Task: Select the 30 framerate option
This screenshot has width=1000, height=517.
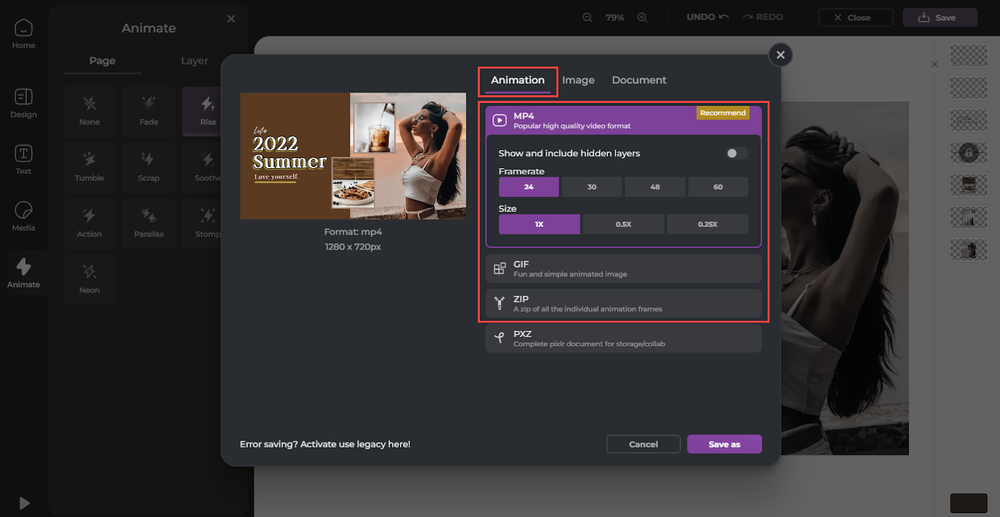Action: coord(592,187)
